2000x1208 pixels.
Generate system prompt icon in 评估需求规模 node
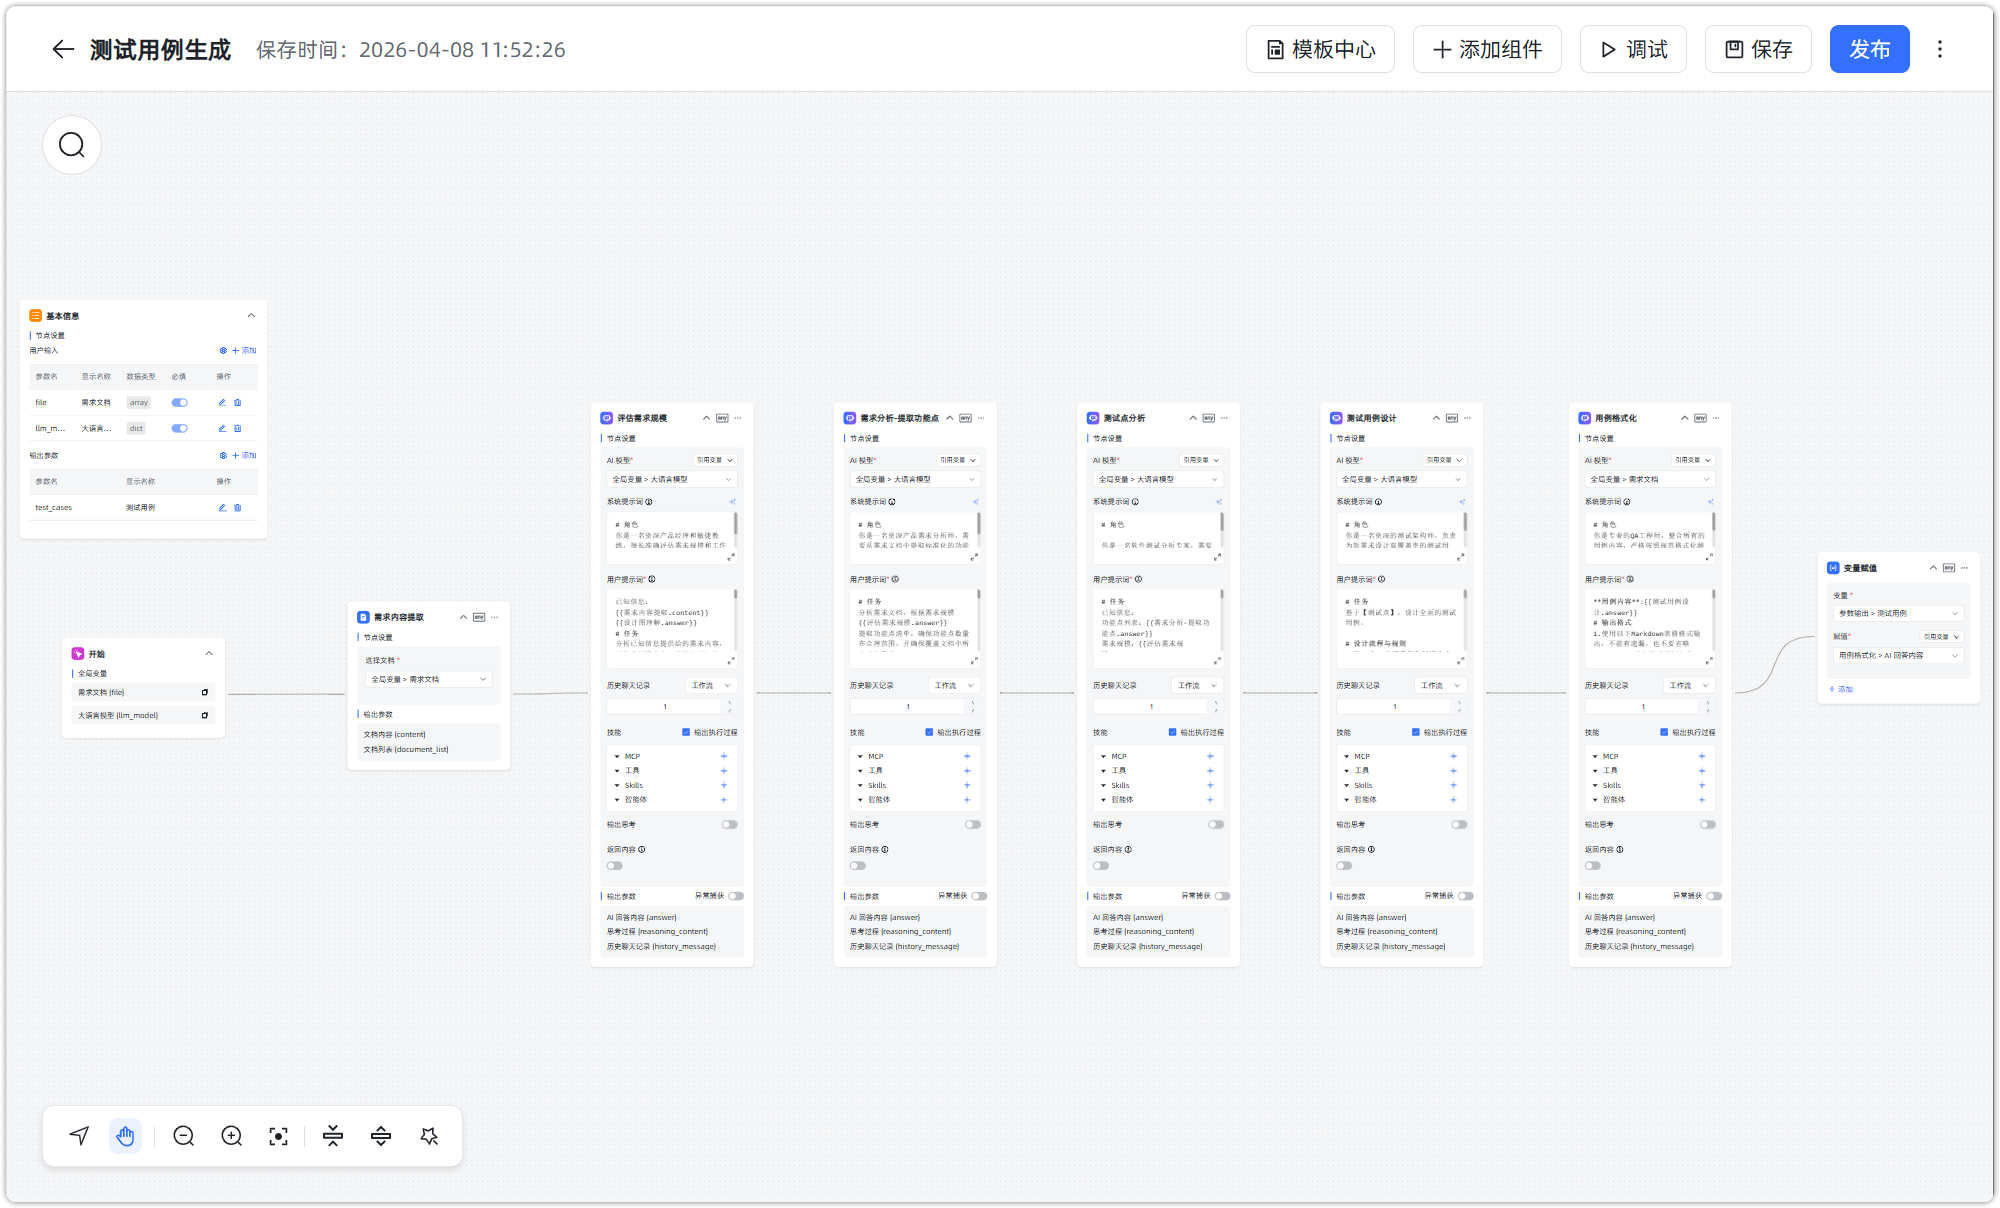point(732,502)
